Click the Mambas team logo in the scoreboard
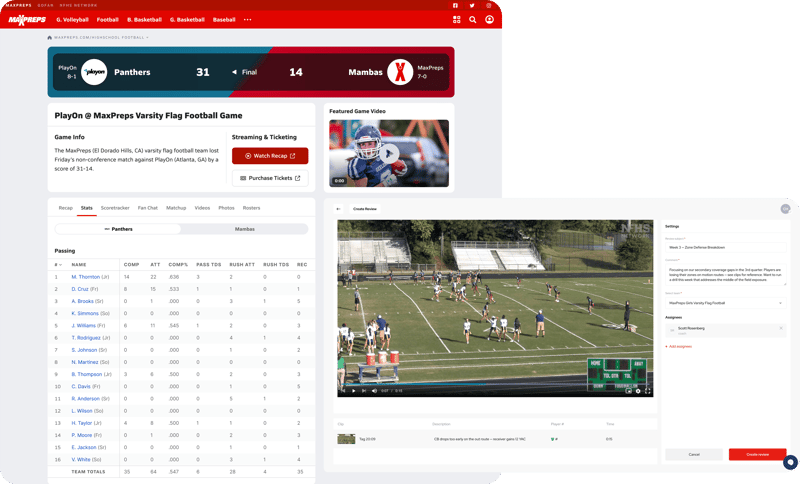 pyautogui.click(x=400, y=72)
